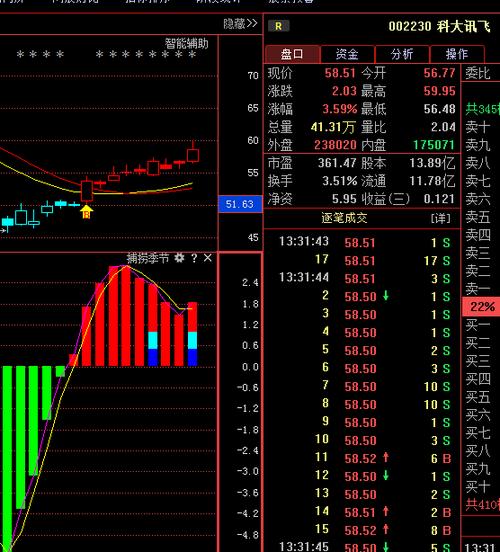Click the tallest red bar in 捕捞季节 histogram
The image size is (500, 552).
(x=126, y=316)
